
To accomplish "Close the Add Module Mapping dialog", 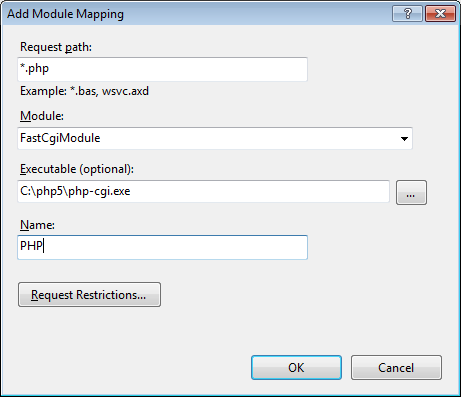I will pos(440,14).
